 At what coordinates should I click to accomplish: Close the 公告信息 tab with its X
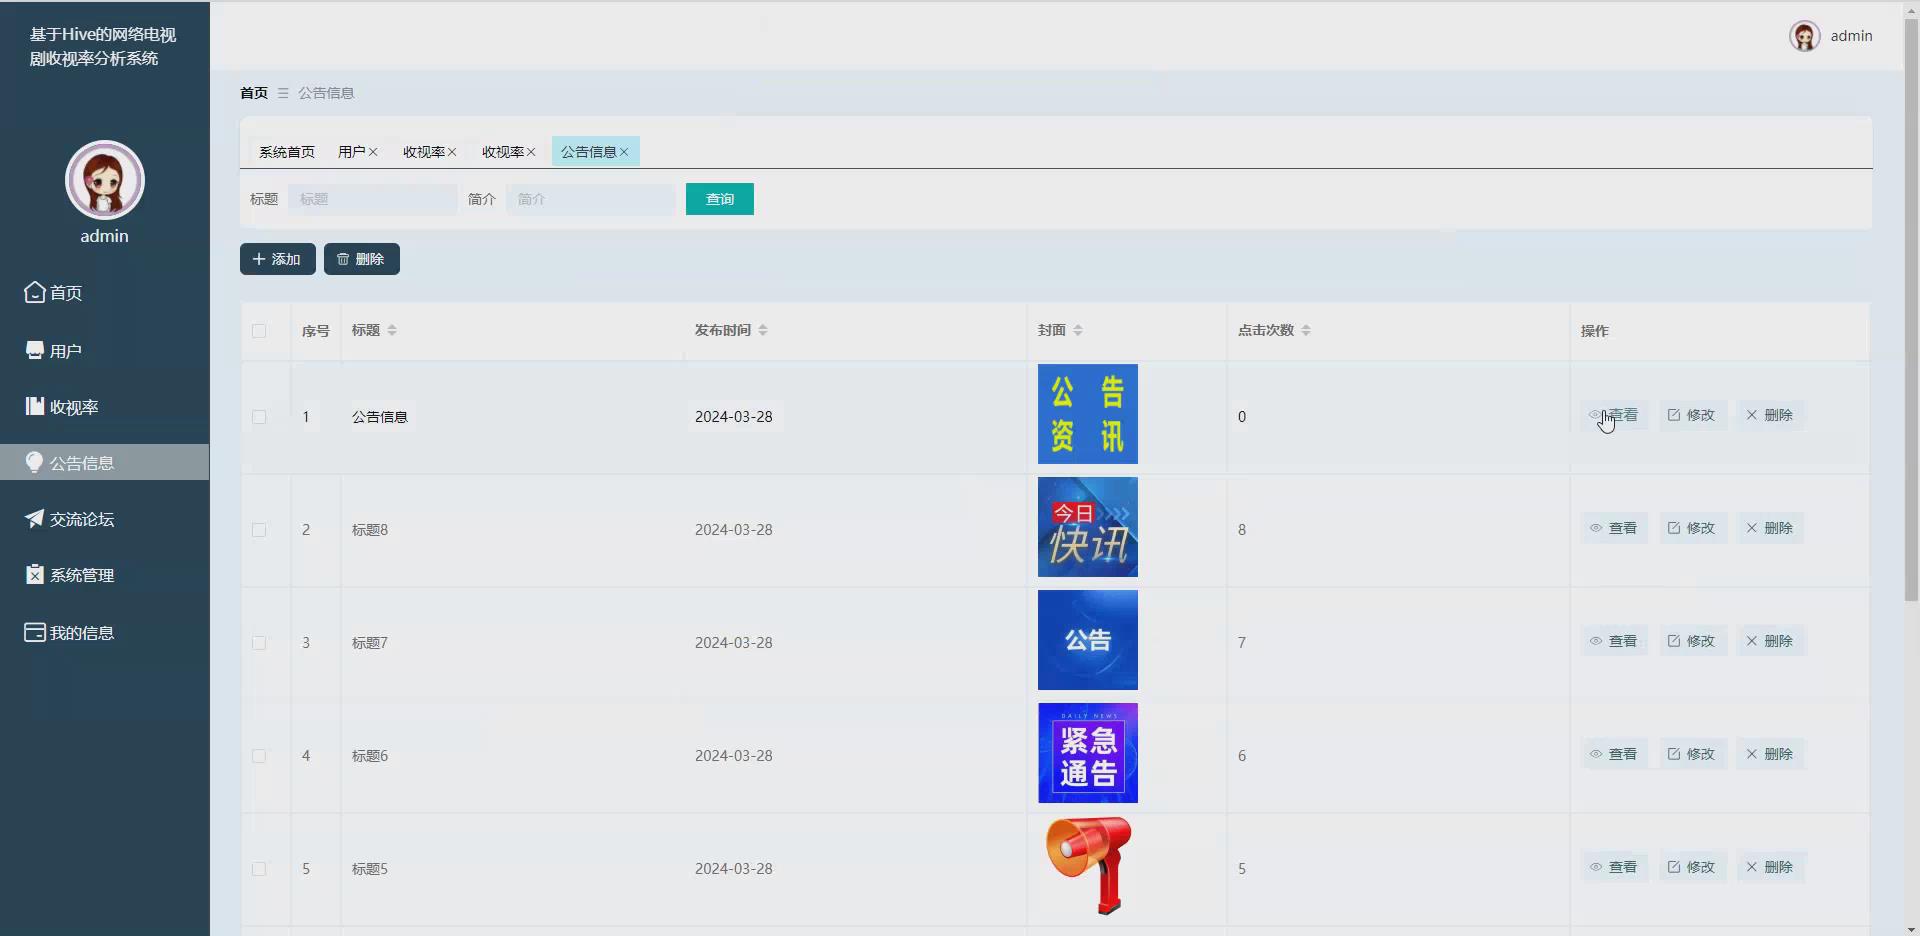click(624, 152)
